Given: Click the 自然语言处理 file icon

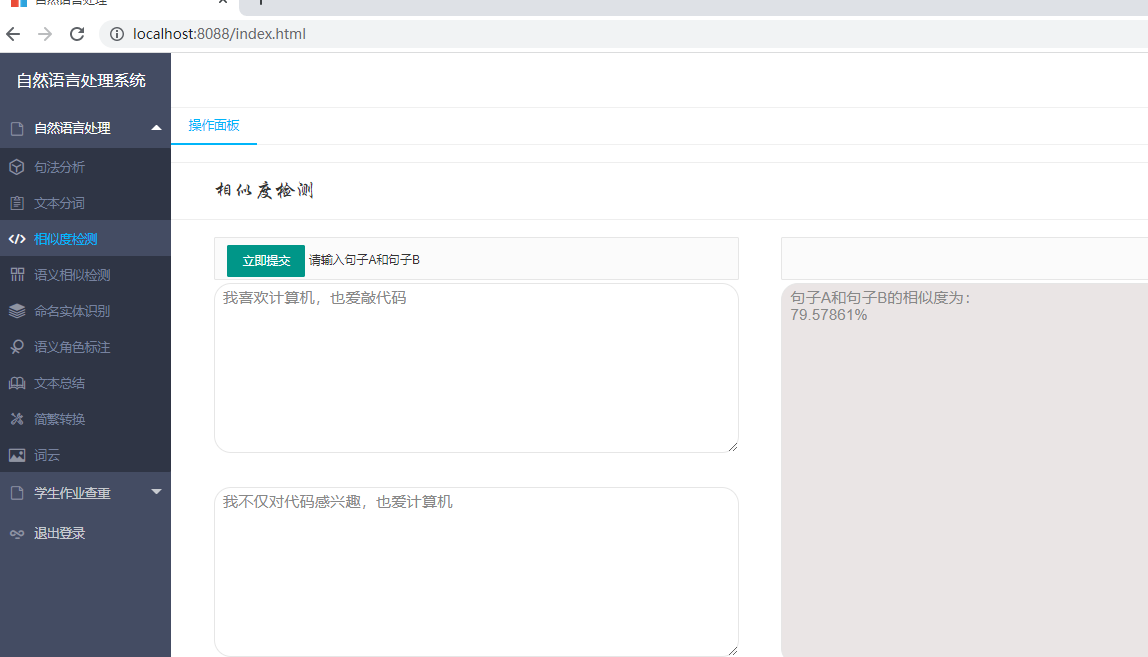Looking at the screenshot, I should [x=17, y=129].
